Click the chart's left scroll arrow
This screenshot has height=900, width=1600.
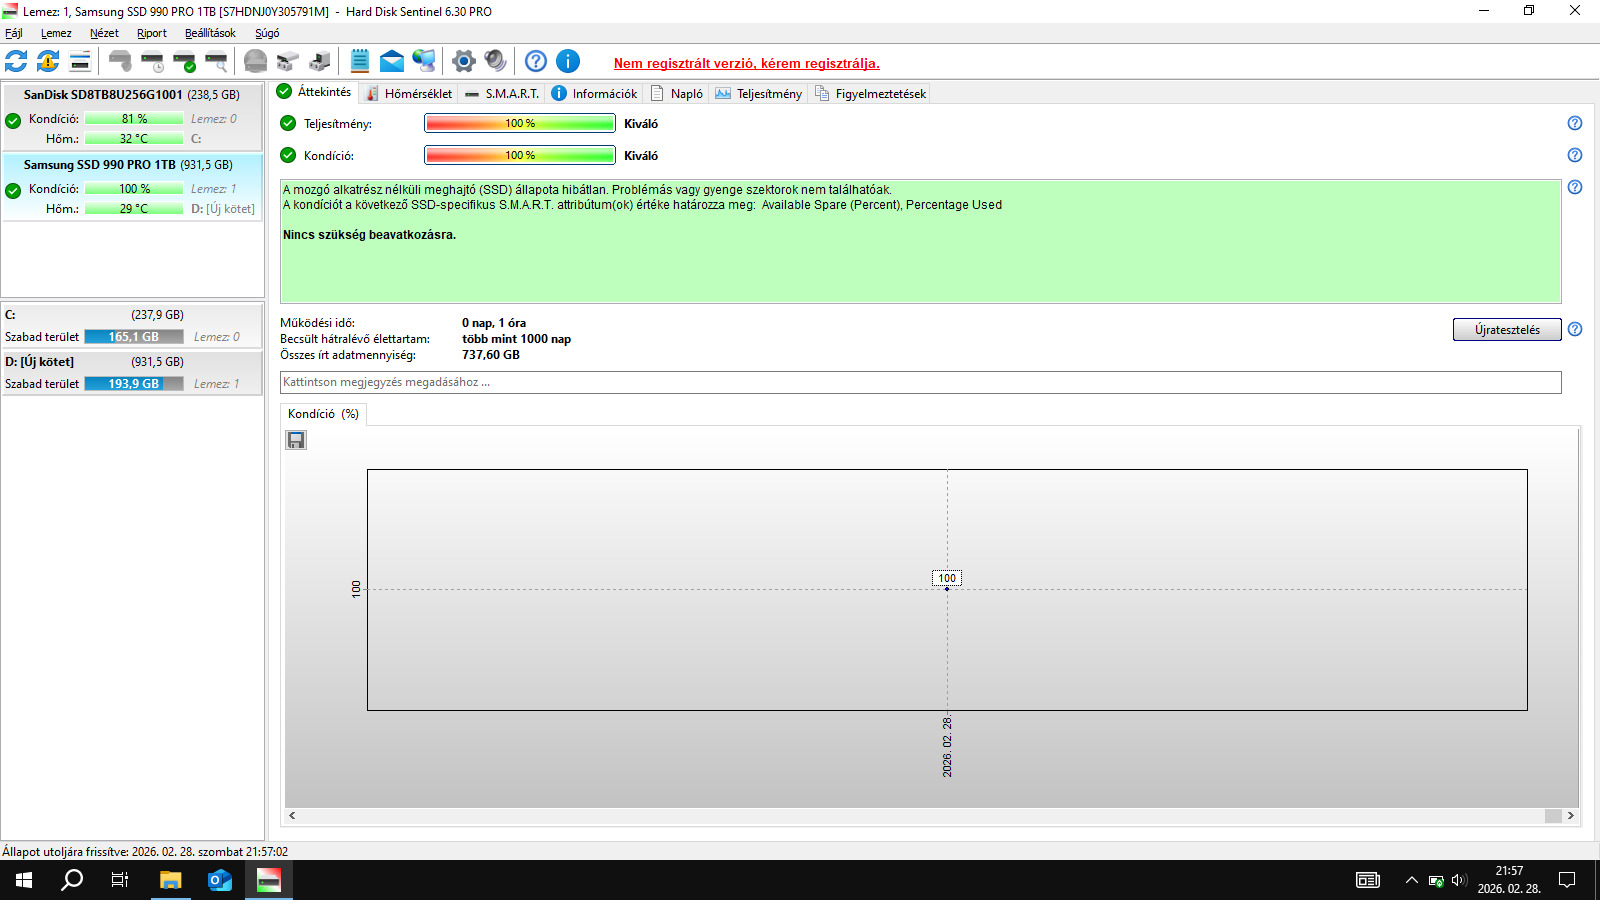click(292, 816)
